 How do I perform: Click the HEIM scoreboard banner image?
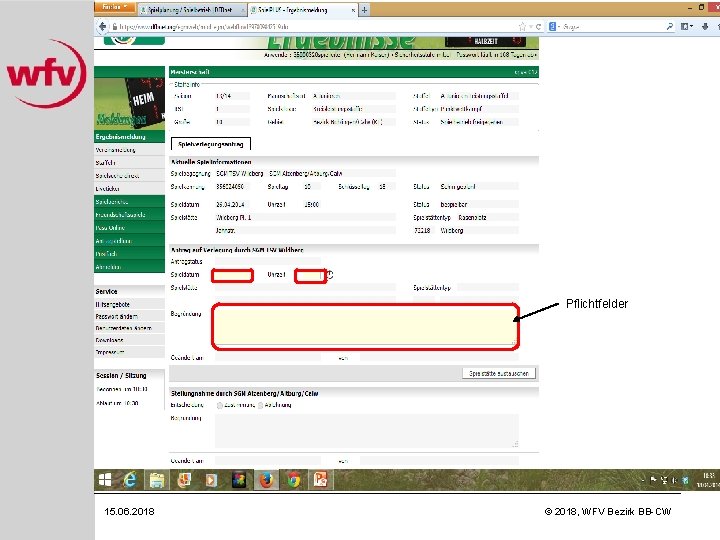coord(129,103)
